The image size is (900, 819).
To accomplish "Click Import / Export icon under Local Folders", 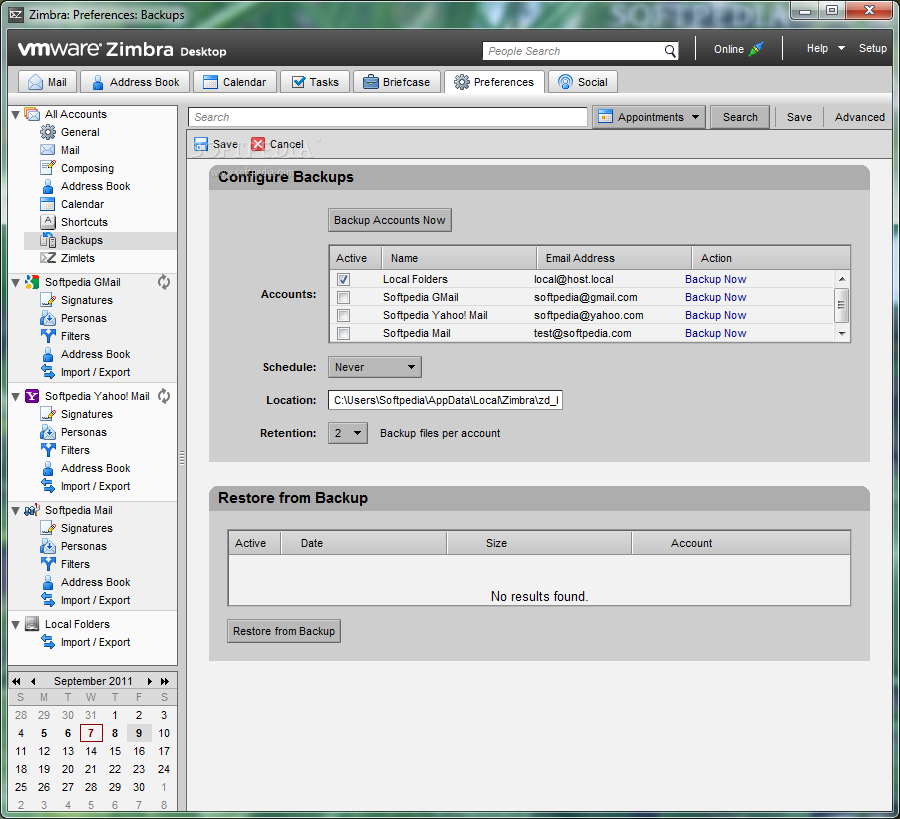I will [48, 642].
